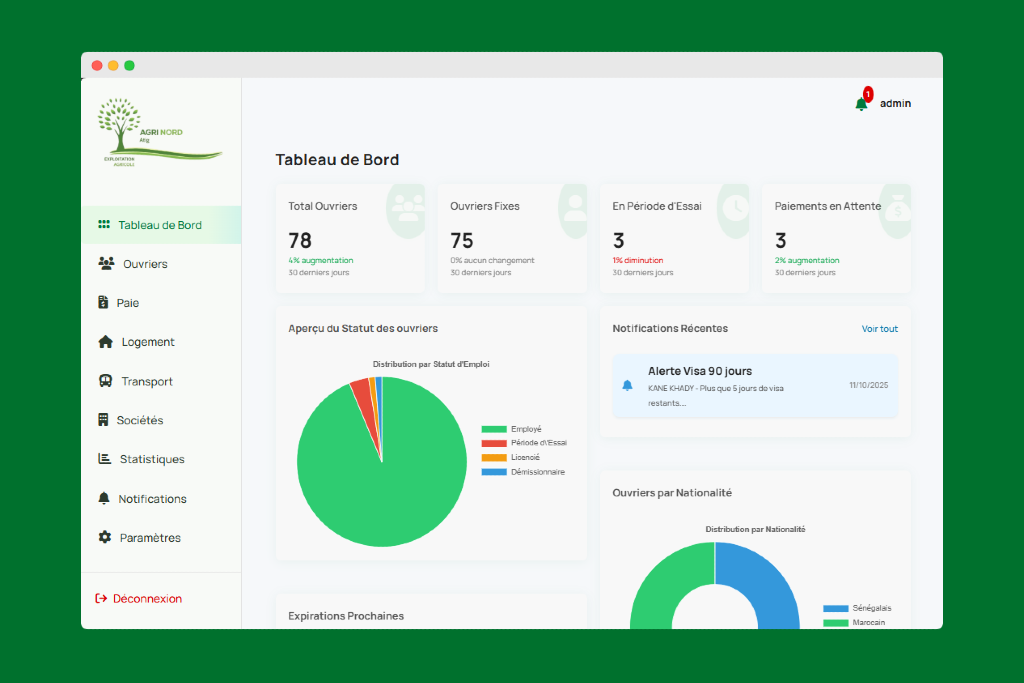Toggle the Sénégalais legend entry

[x=871, y=608]
